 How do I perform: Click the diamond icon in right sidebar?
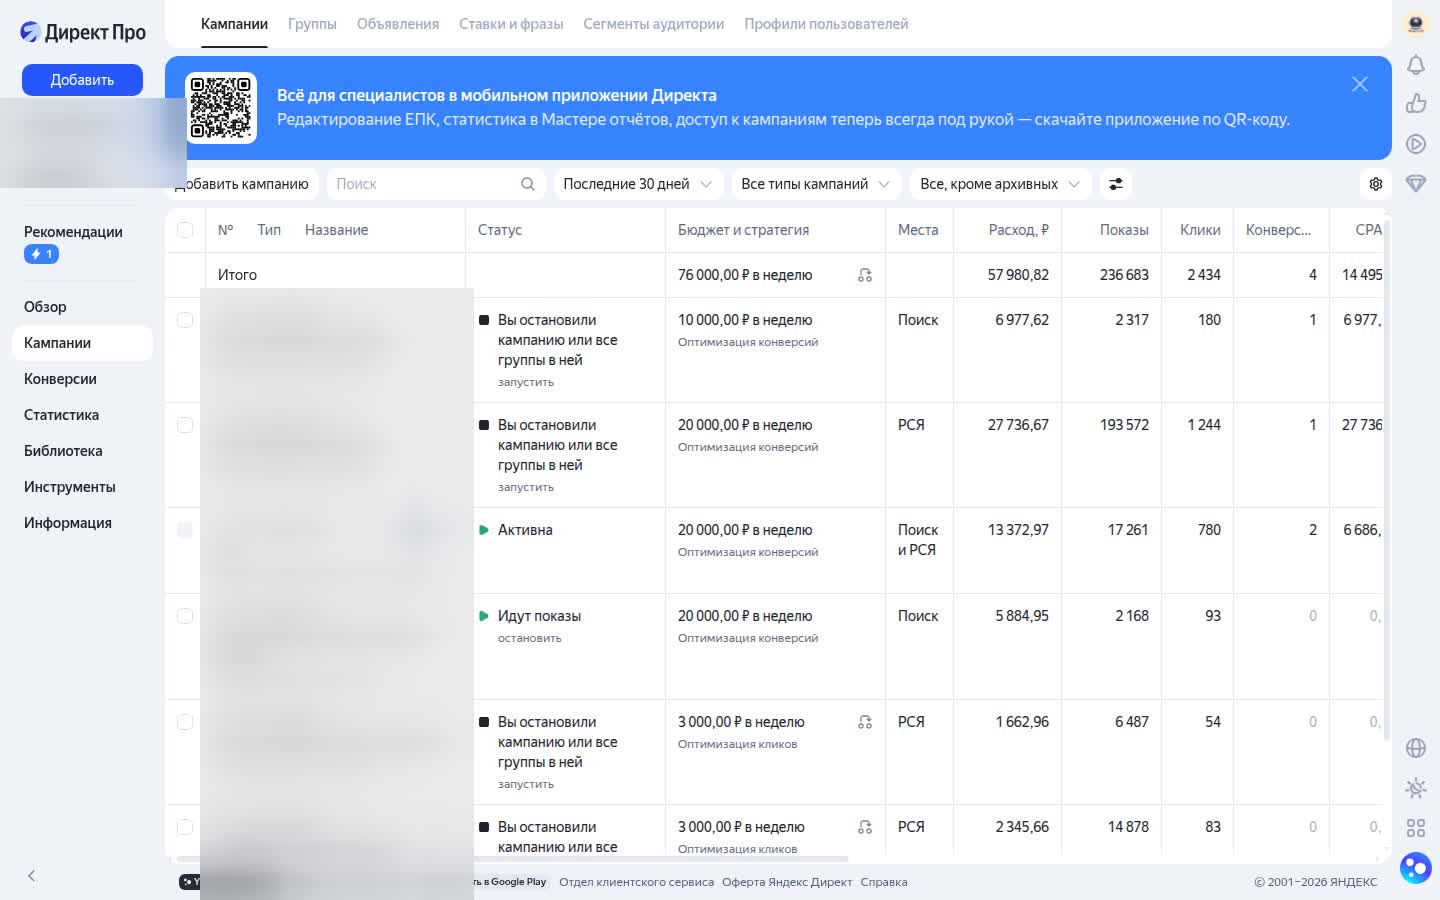[1416, 183]
